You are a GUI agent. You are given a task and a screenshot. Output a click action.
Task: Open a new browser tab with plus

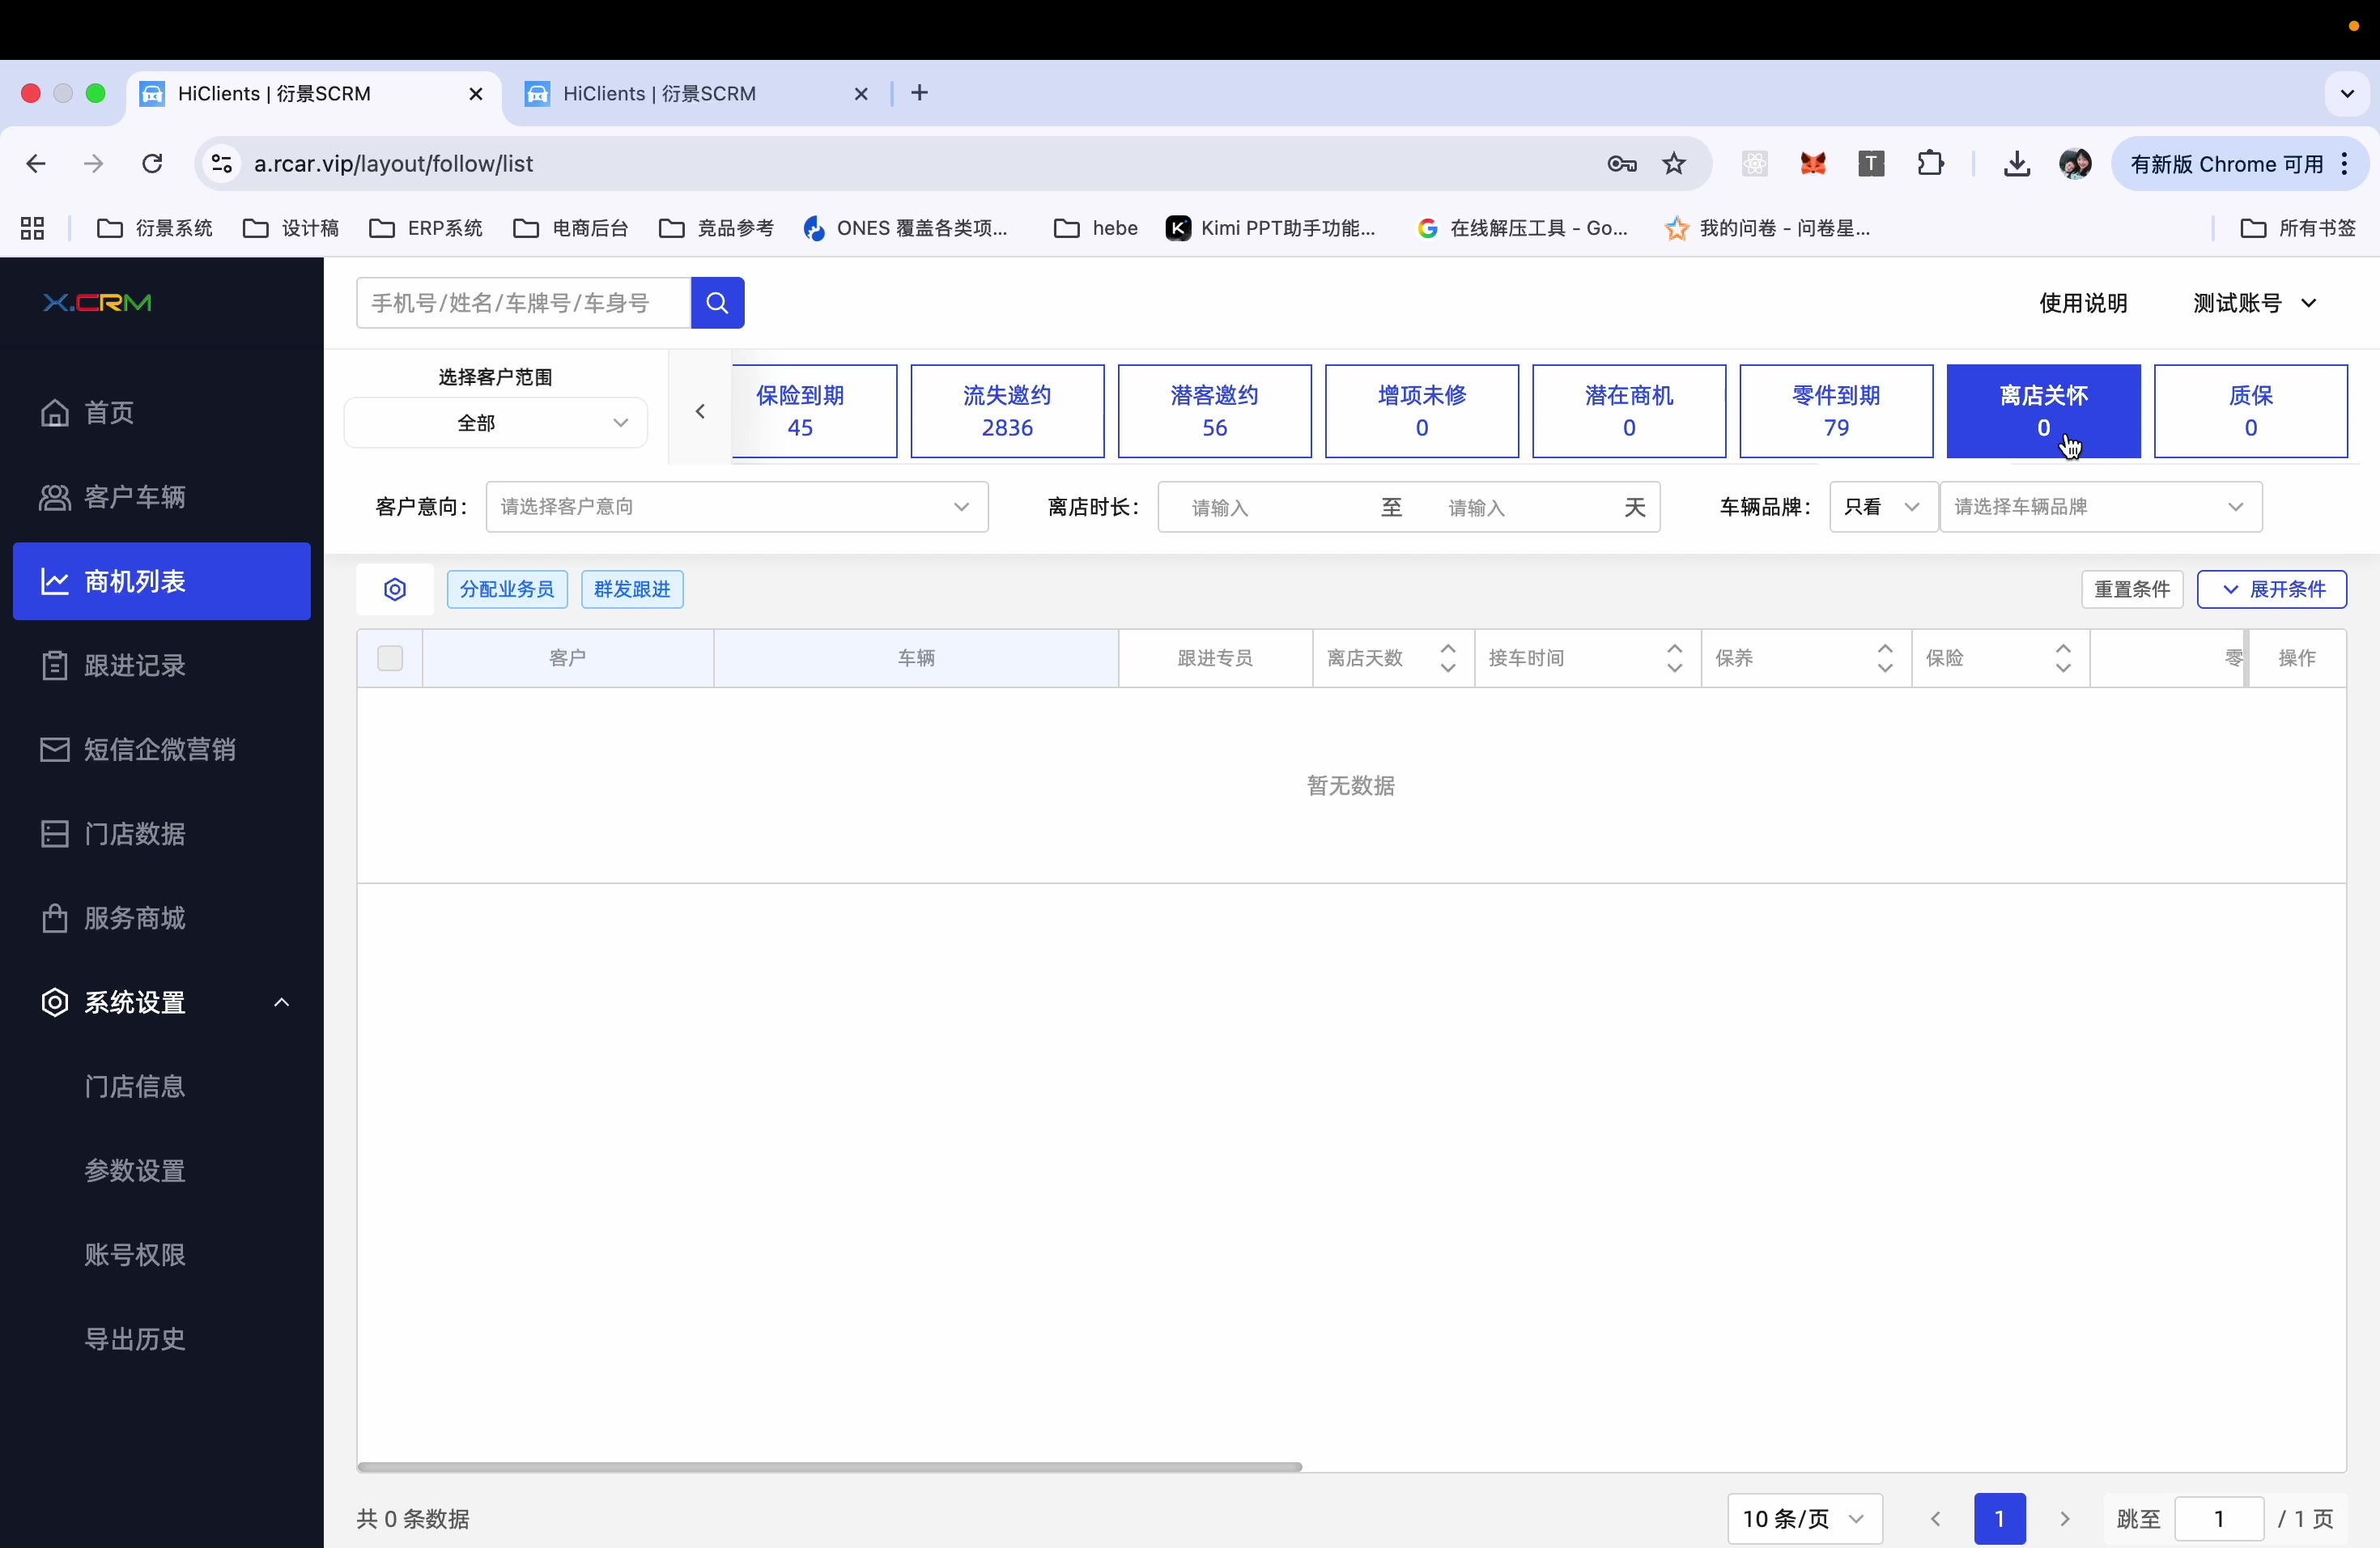pos(920,93)
